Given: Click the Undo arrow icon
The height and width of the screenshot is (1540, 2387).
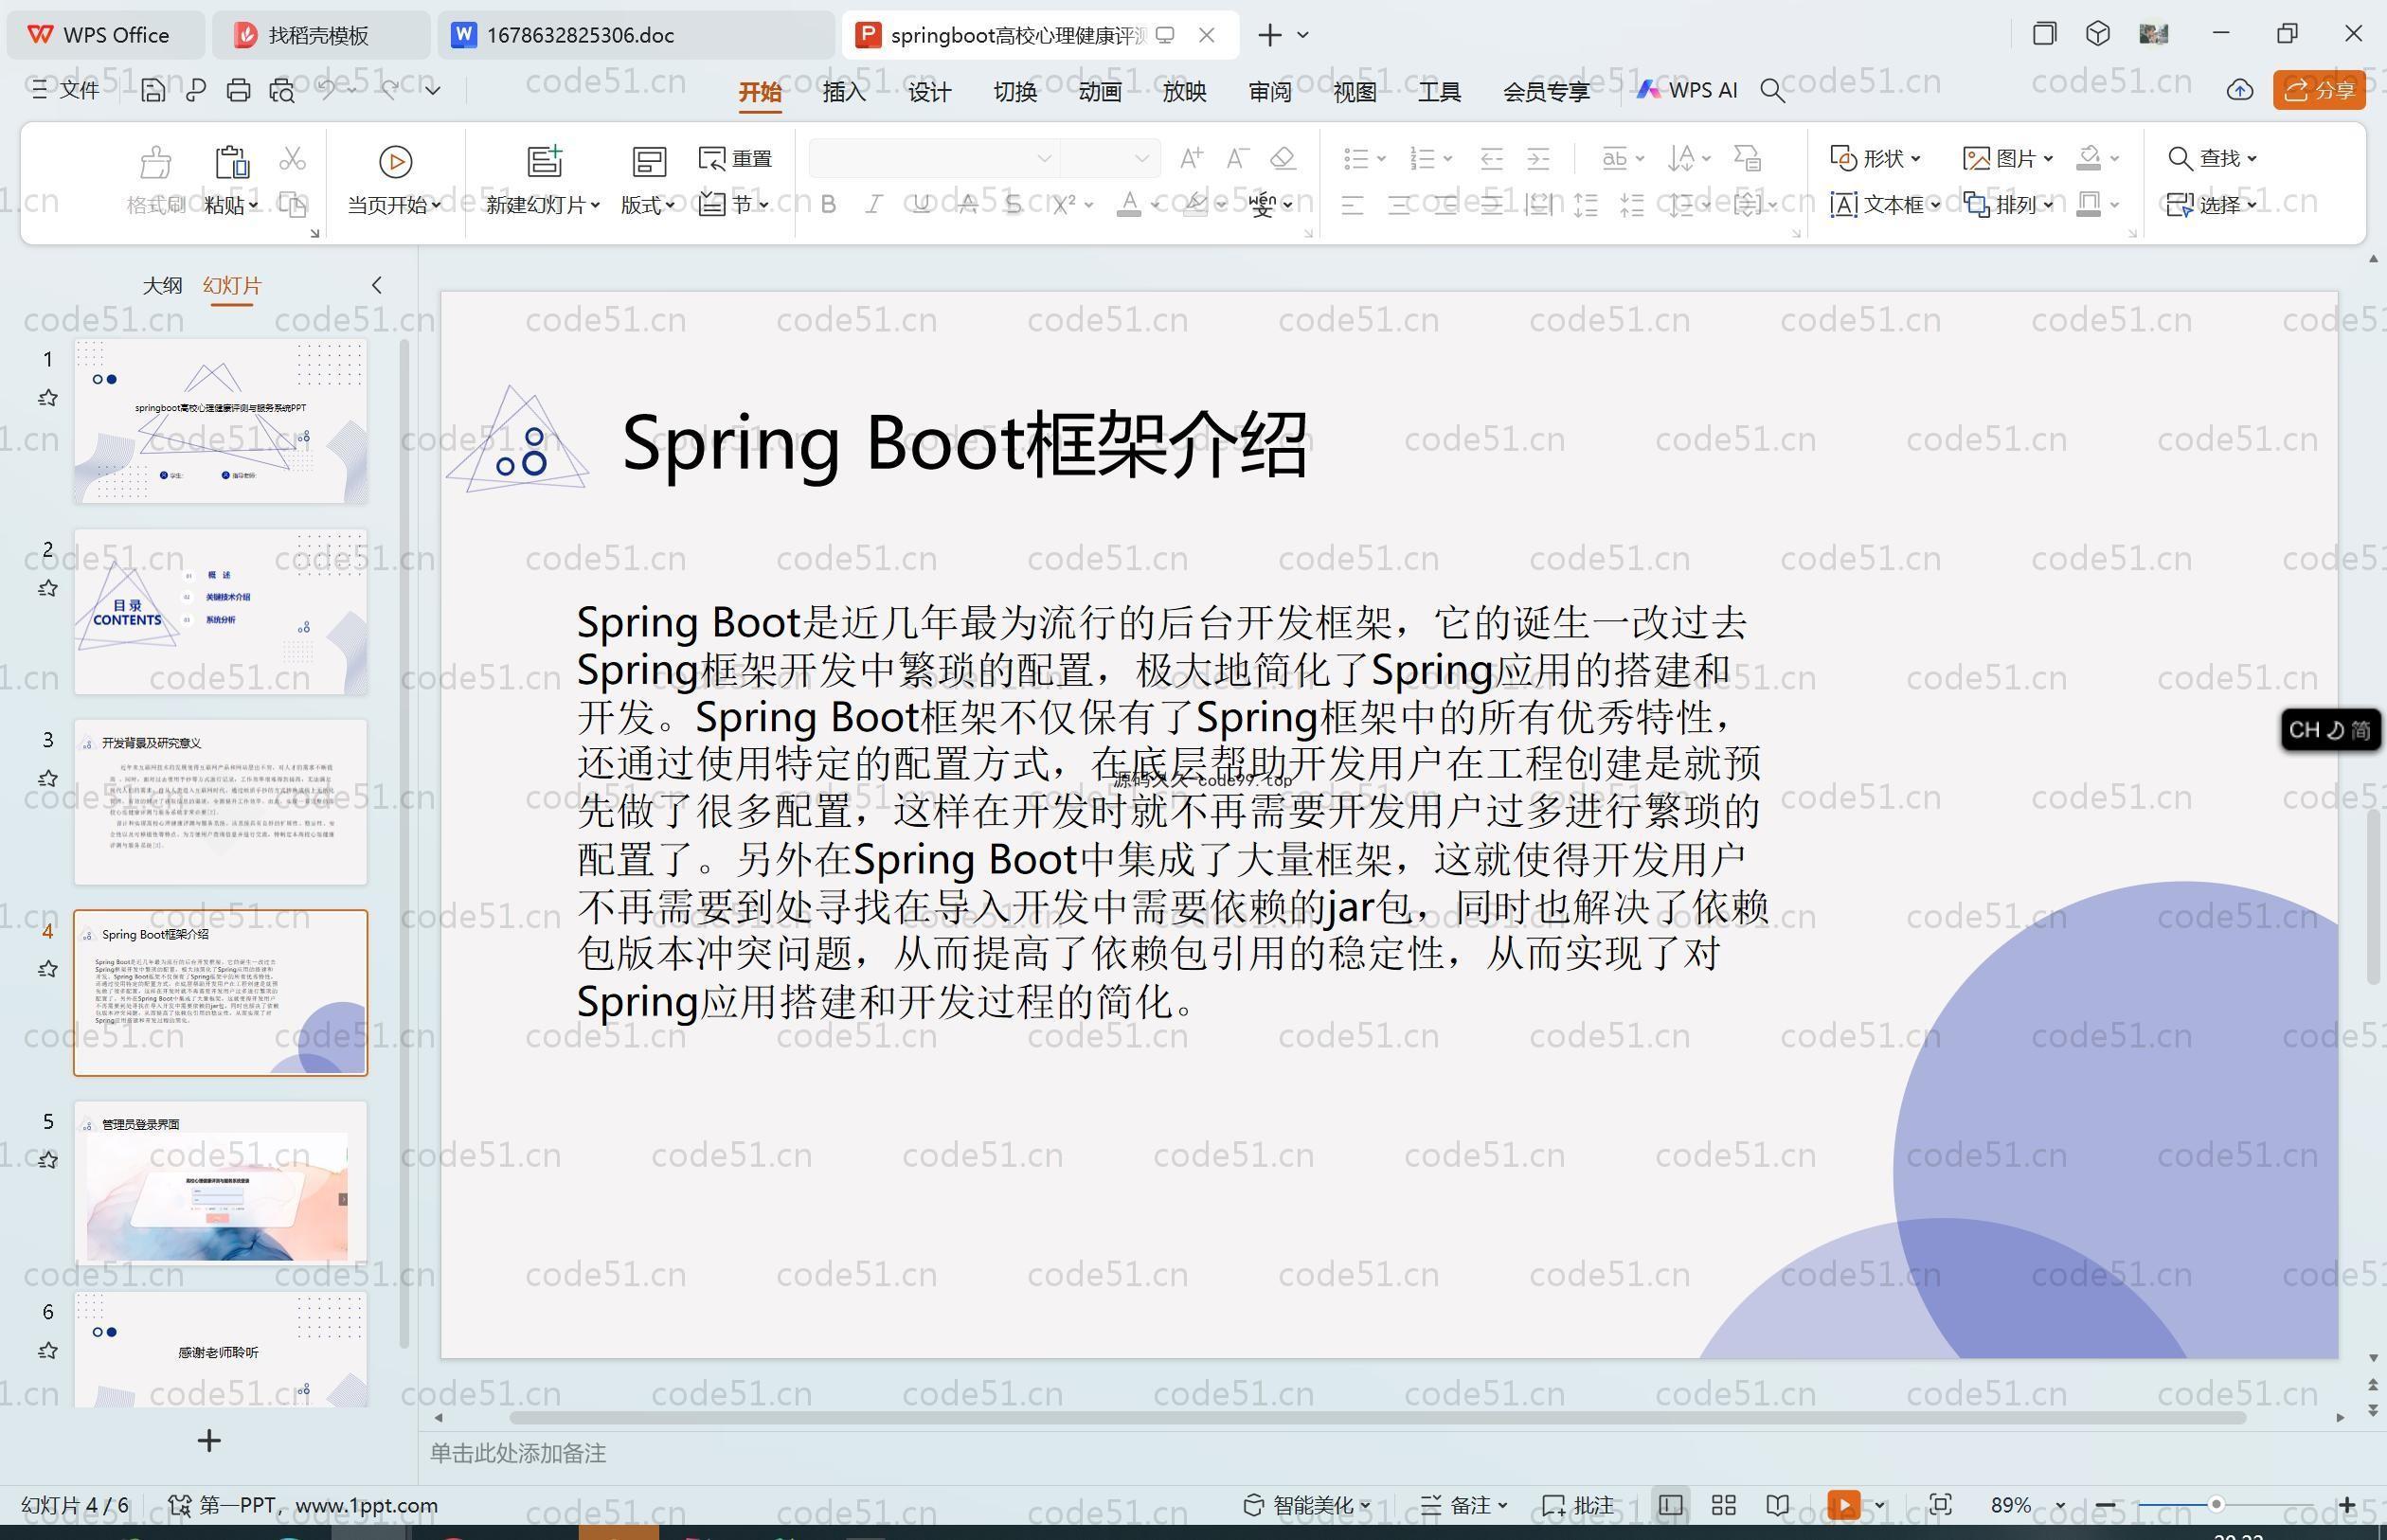Looking at the screenshot, I should tap(326, 89).
